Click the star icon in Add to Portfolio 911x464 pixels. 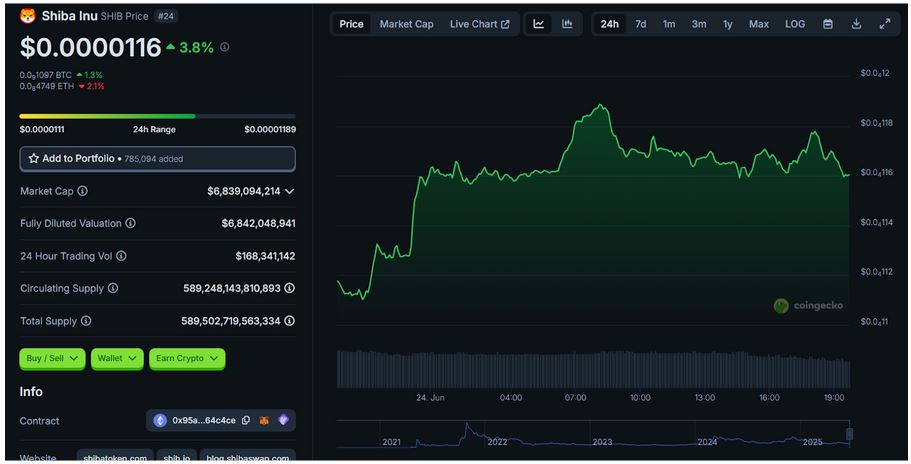pyautogui.click(x=34, y=159)
